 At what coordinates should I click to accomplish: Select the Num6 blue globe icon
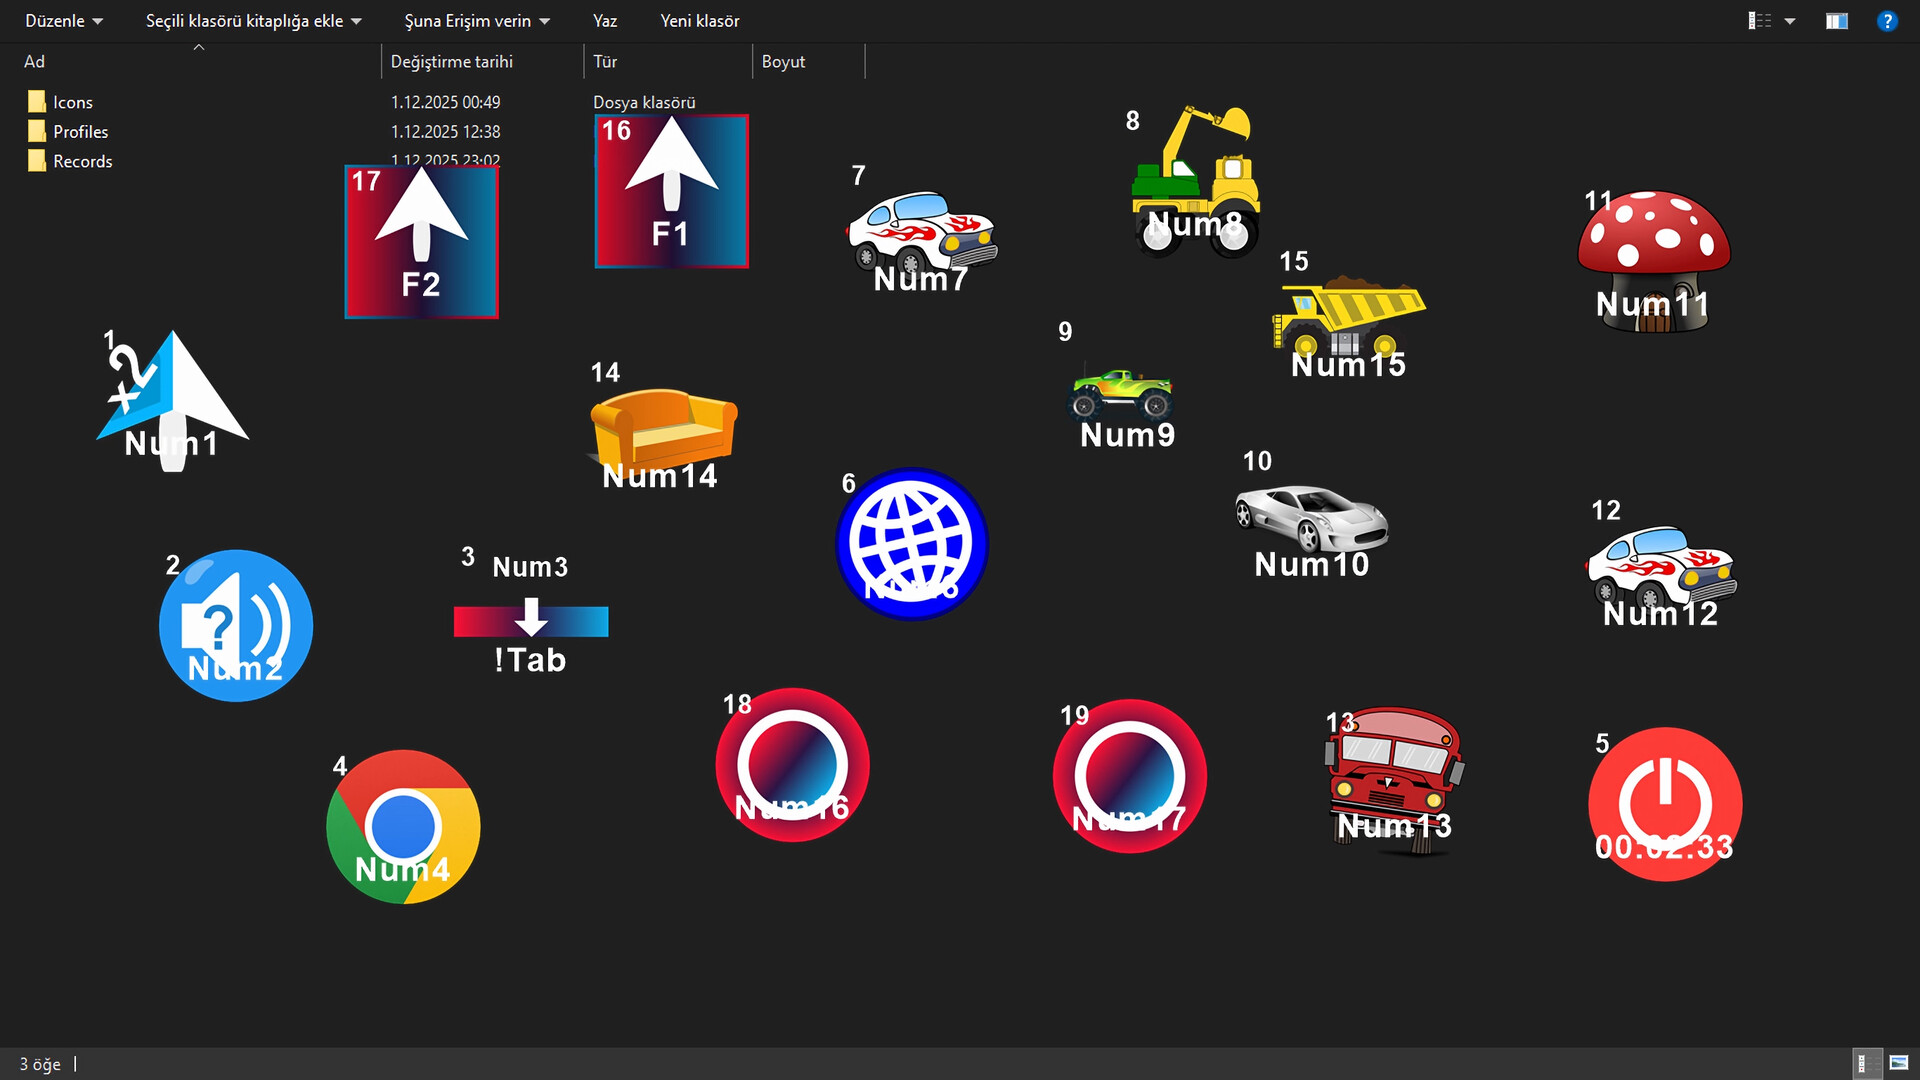tap(911, 542)
